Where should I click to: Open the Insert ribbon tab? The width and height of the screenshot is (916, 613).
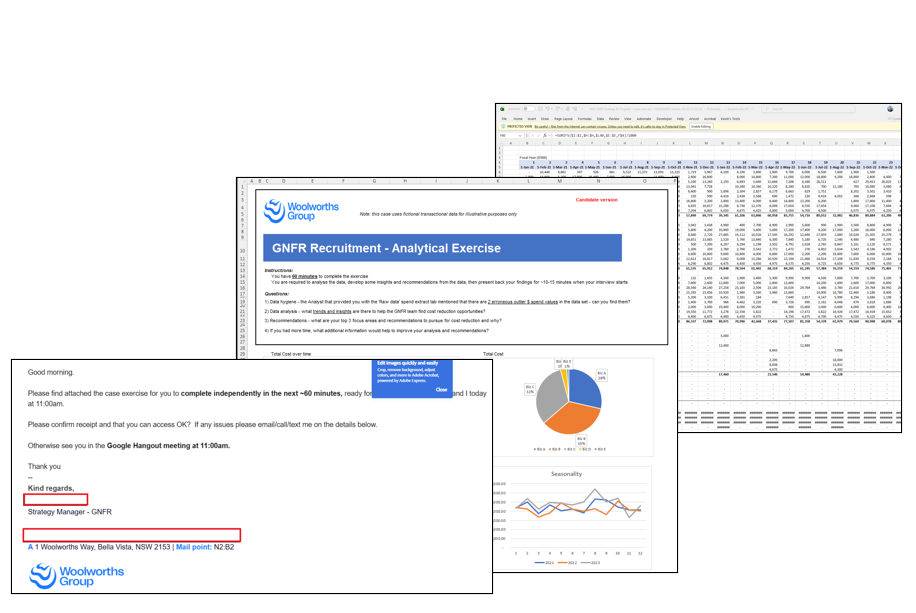pos(532,119)
